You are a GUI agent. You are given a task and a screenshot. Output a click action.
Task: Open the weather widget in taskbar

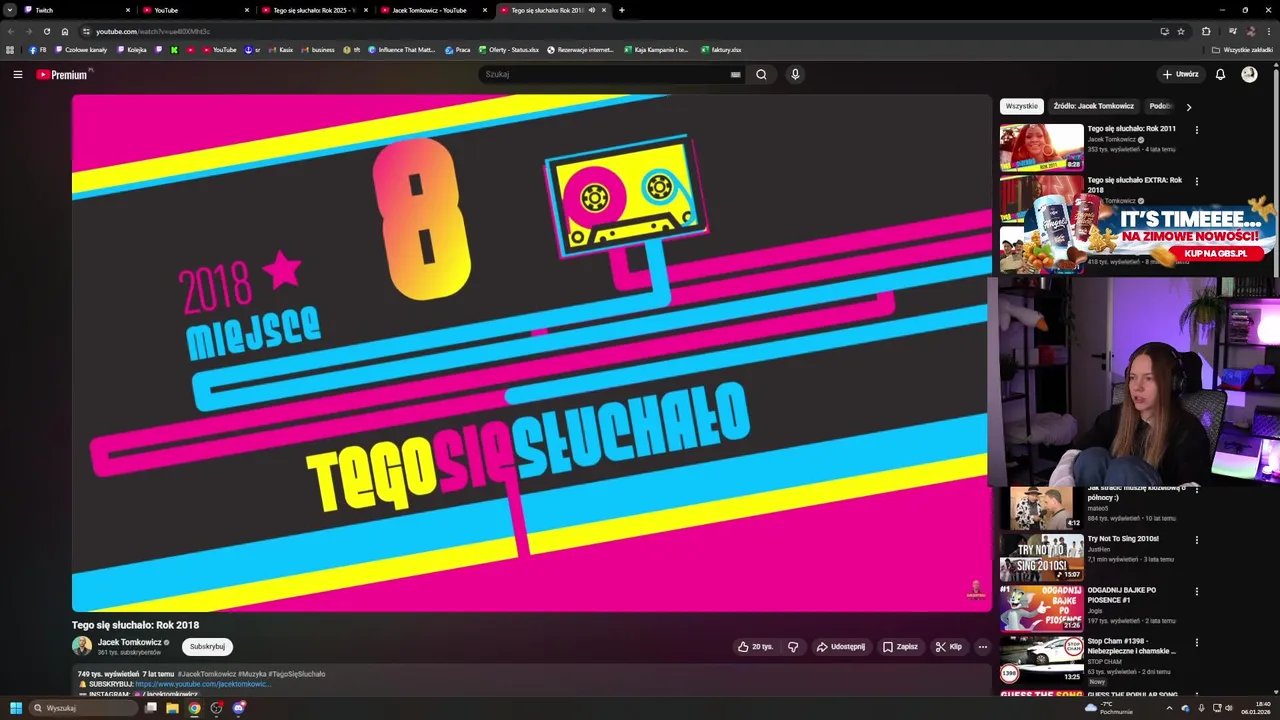point(1110,708)
